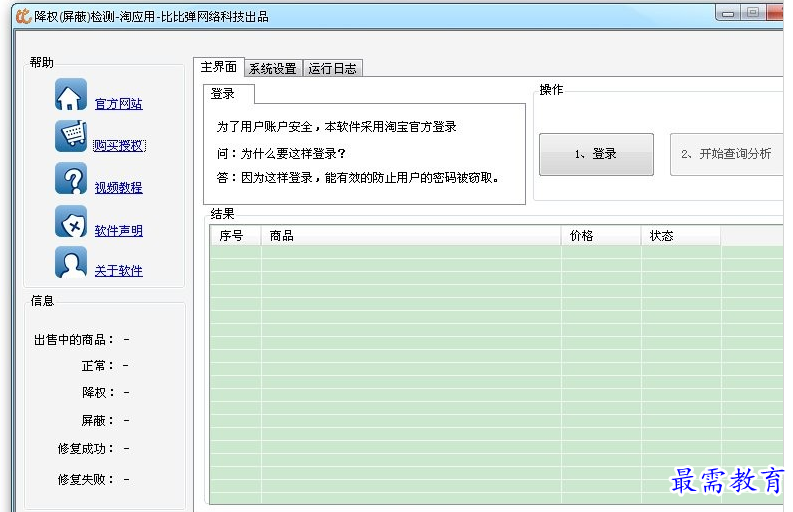Click the 屏蔽 info label

point(98,420)
